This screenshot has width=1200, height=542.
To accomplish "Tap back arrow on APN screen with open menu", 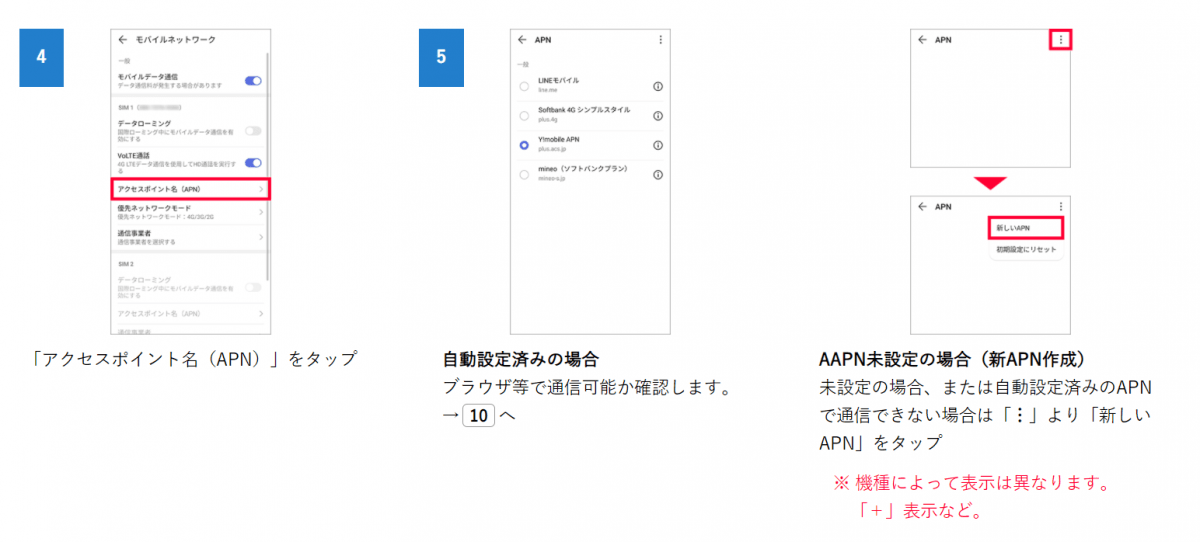I will pos(923,206).
